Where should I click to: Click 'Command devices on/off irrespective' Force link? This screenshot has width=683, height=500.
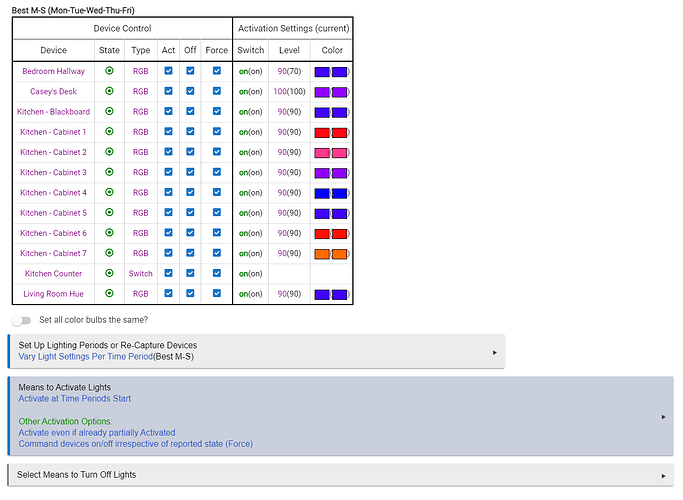[135, 444]
